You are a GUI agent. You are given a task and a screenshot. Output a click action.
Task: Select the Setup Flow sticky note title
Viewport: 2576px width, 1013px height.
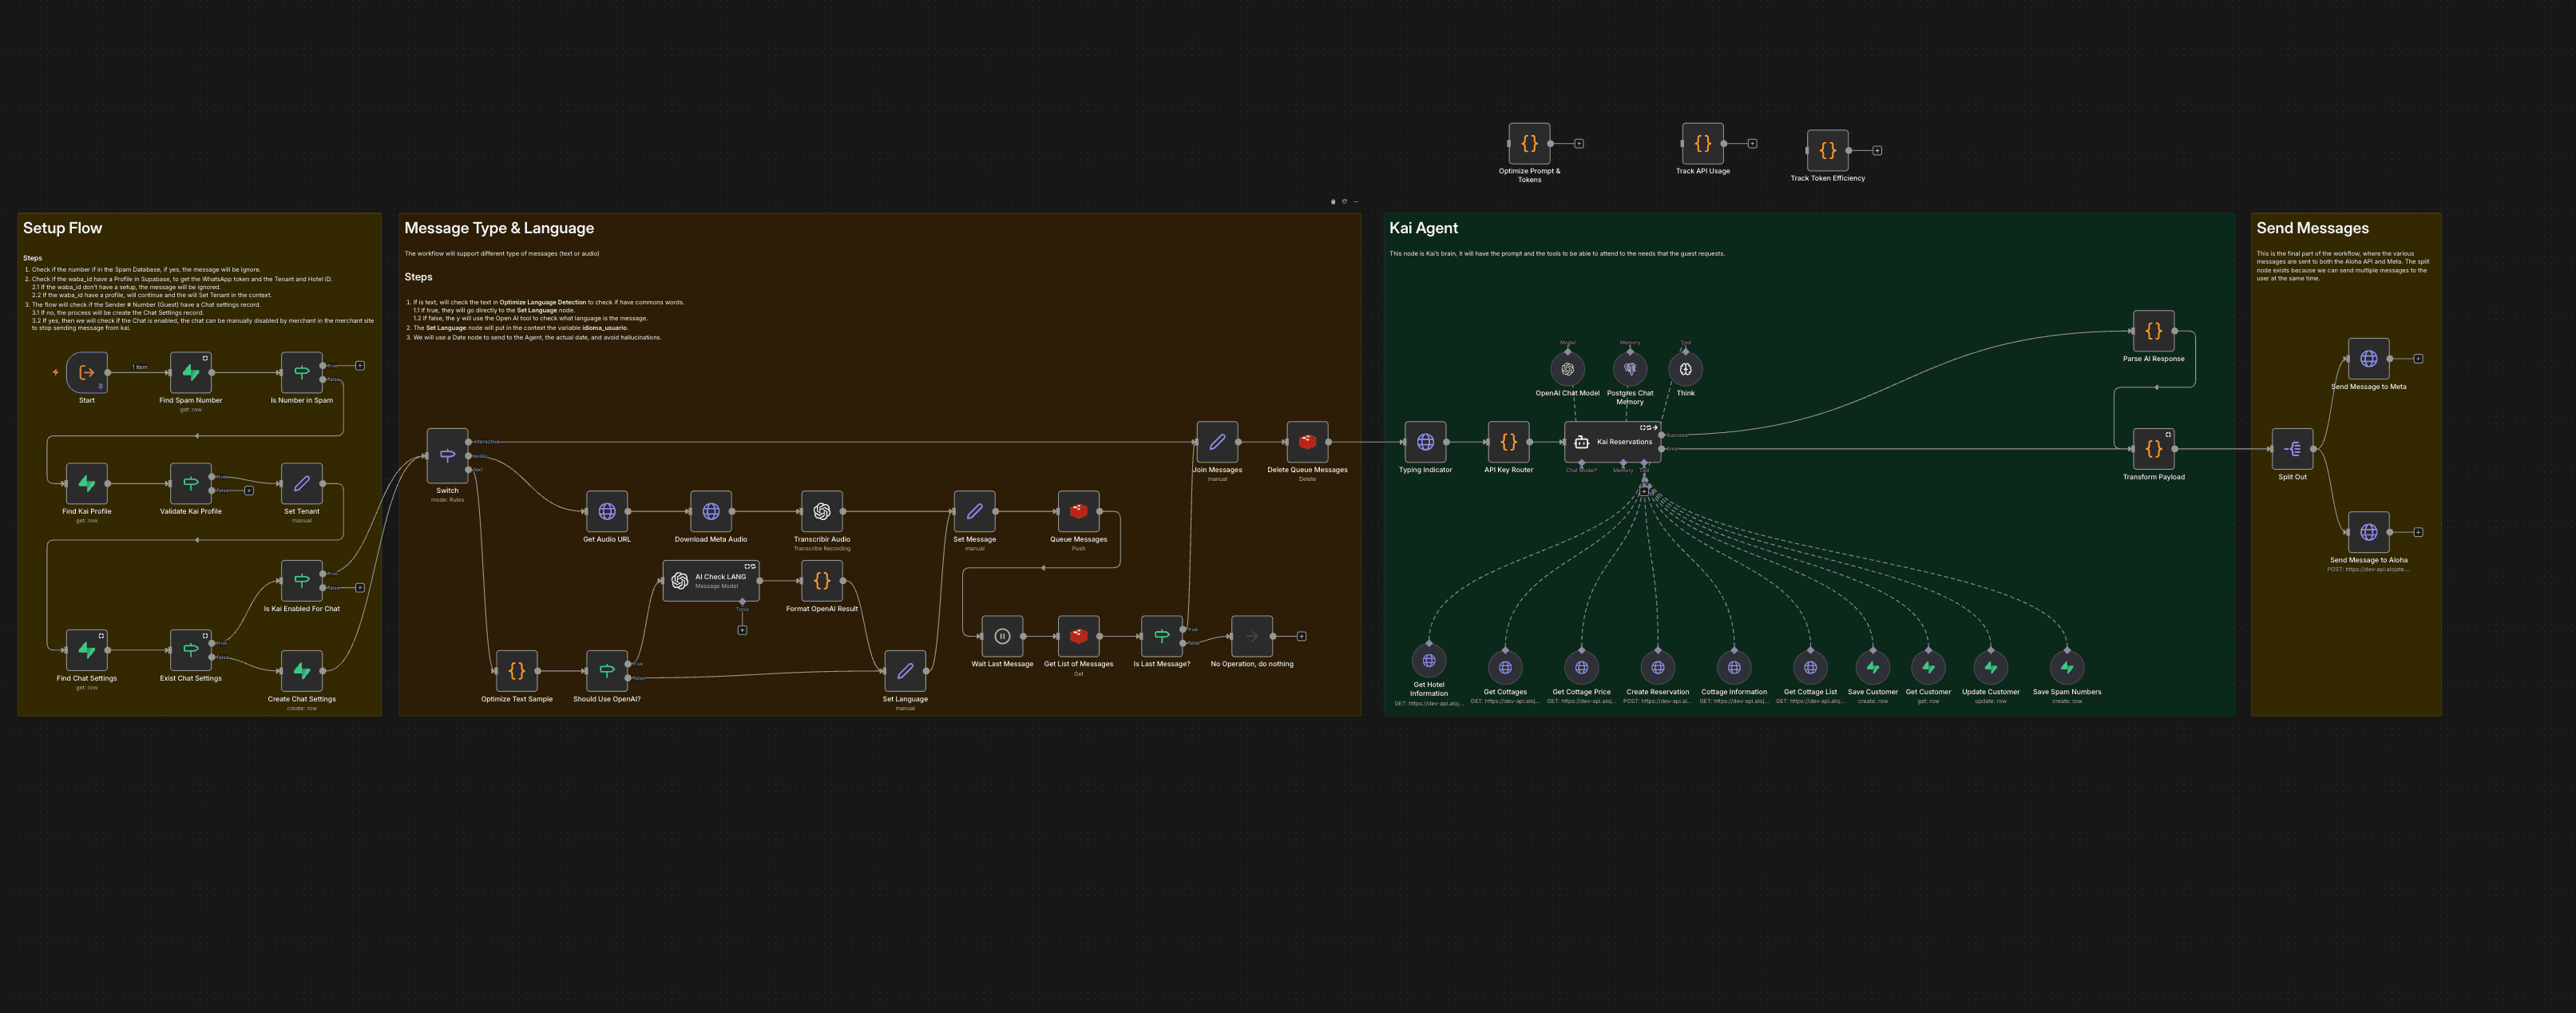(x=62, y=228)
